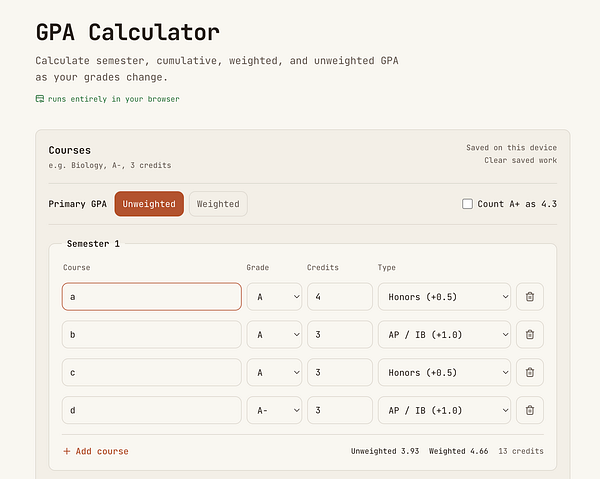The image size is (600, 479).
Task: Expand the Honors type dropdown for course c
Action: [x=444, y=372]
